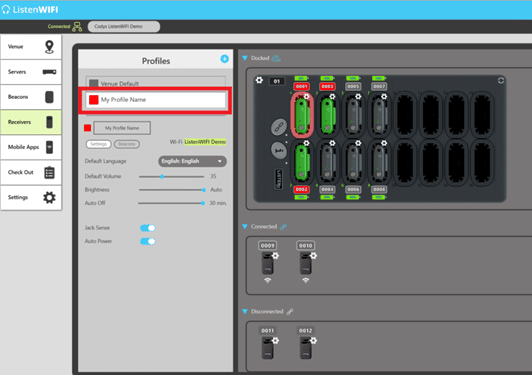Open gear settings for receiver 0004
This screenshot has width=532, height=375.
[x=332, y=143]
